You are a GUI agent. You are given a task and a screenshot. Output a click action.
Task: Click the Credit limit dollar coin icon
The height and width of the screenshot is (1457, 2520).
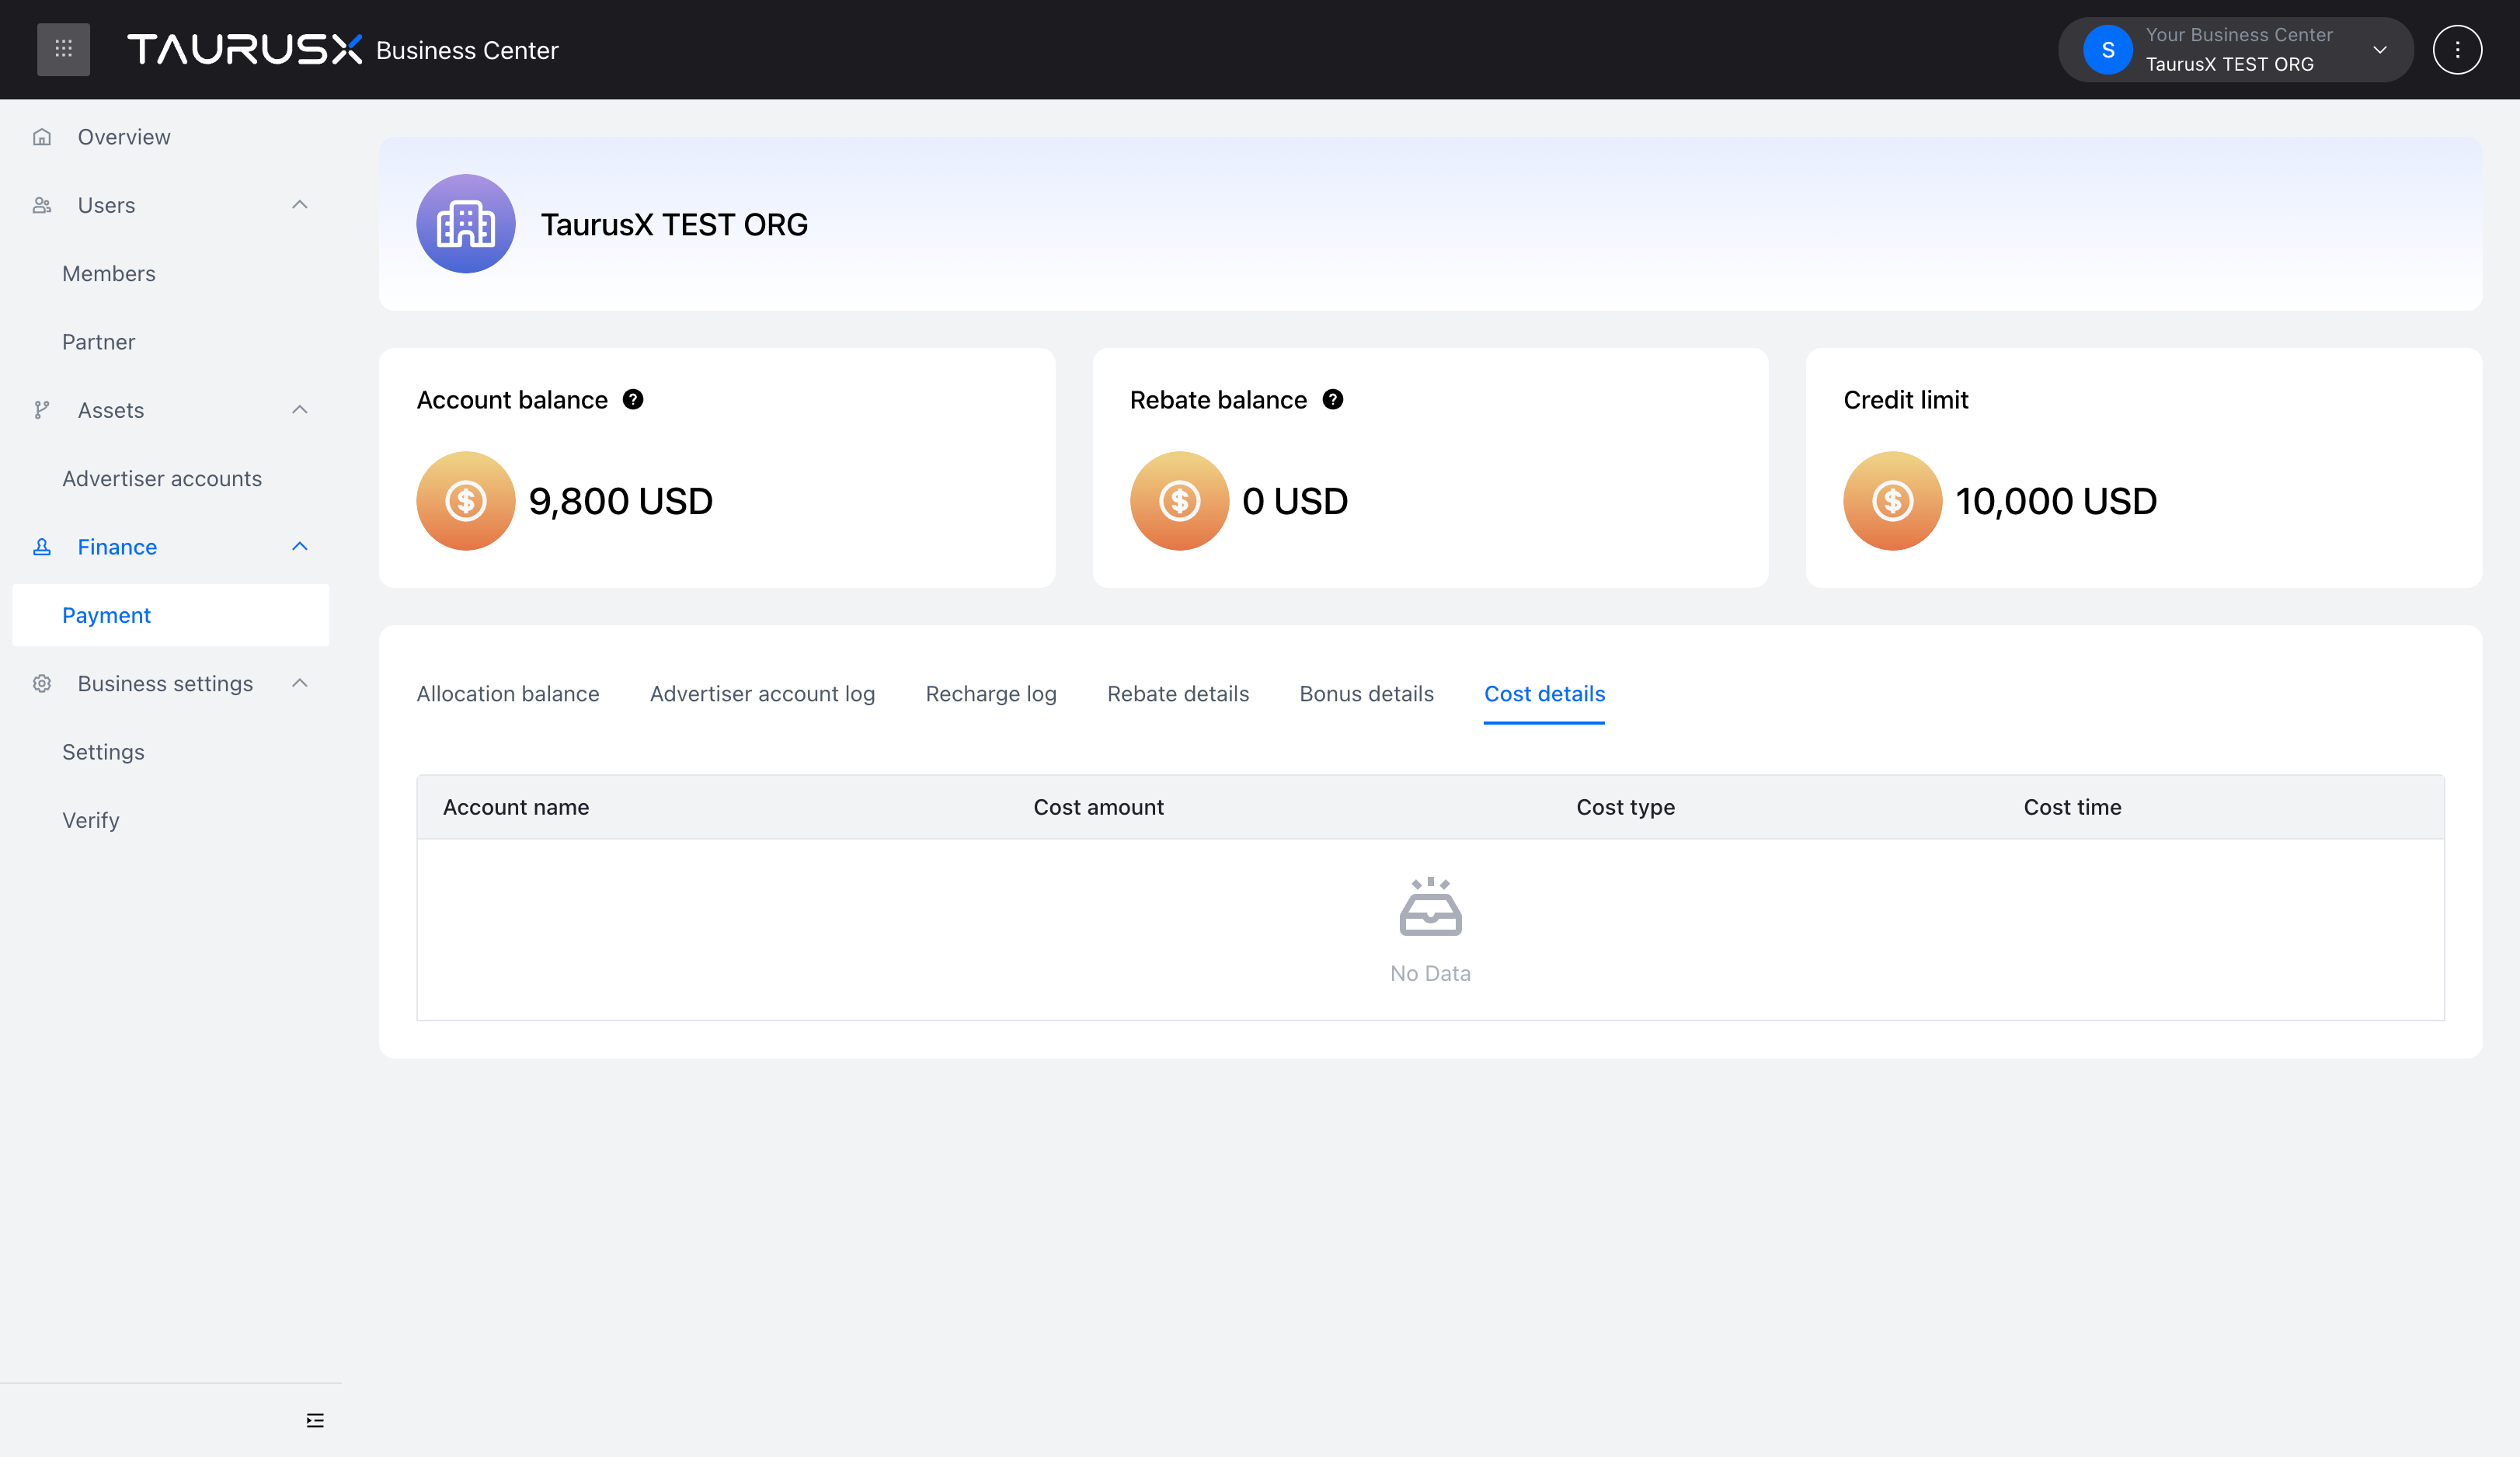1892,501
